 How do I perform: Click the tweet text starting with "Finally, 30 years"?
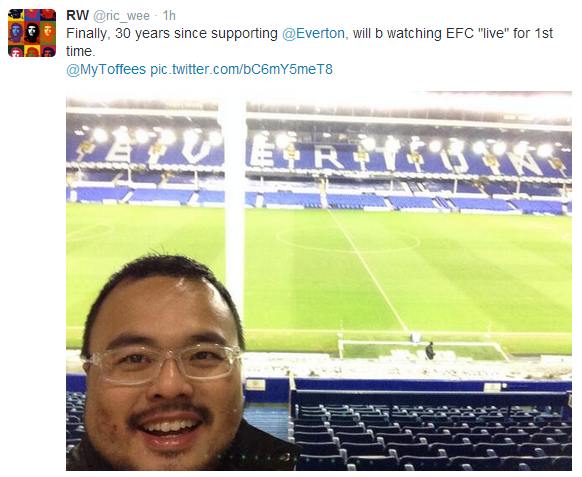tap(310, 42)
